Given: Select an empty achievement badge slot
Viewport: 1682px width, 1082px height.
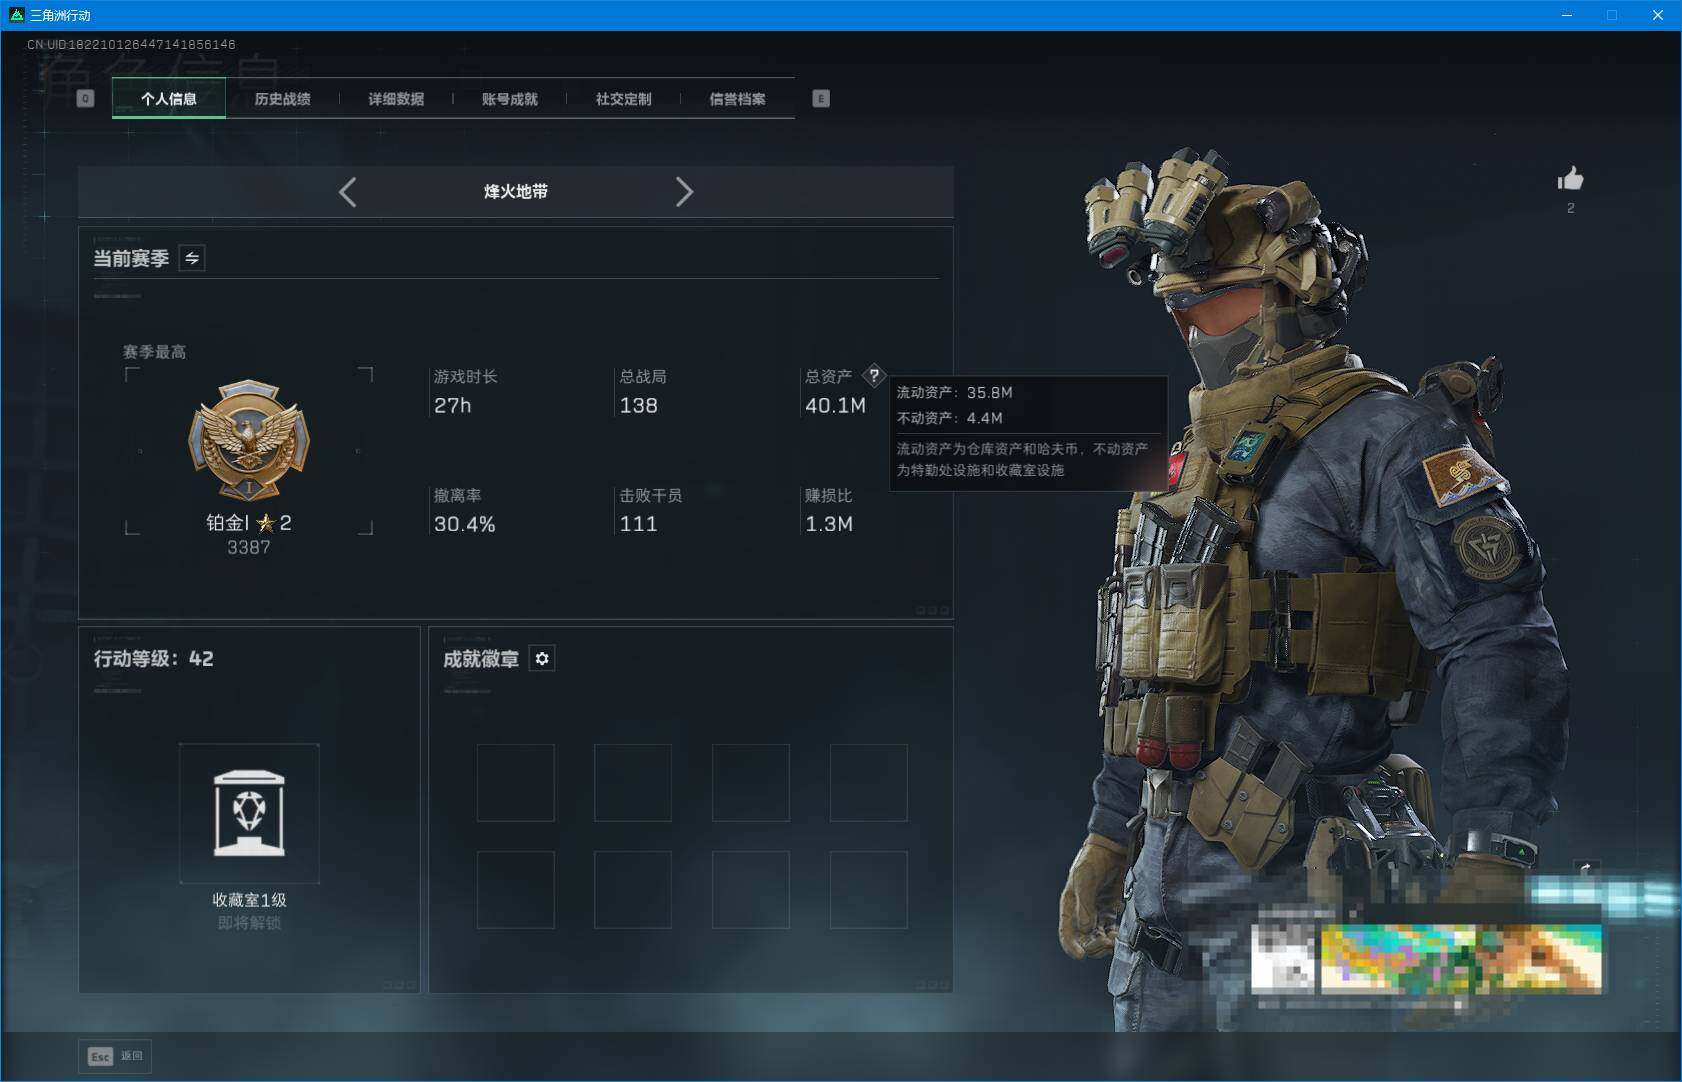Looking at the screenshot, I should tap(518, 782).
